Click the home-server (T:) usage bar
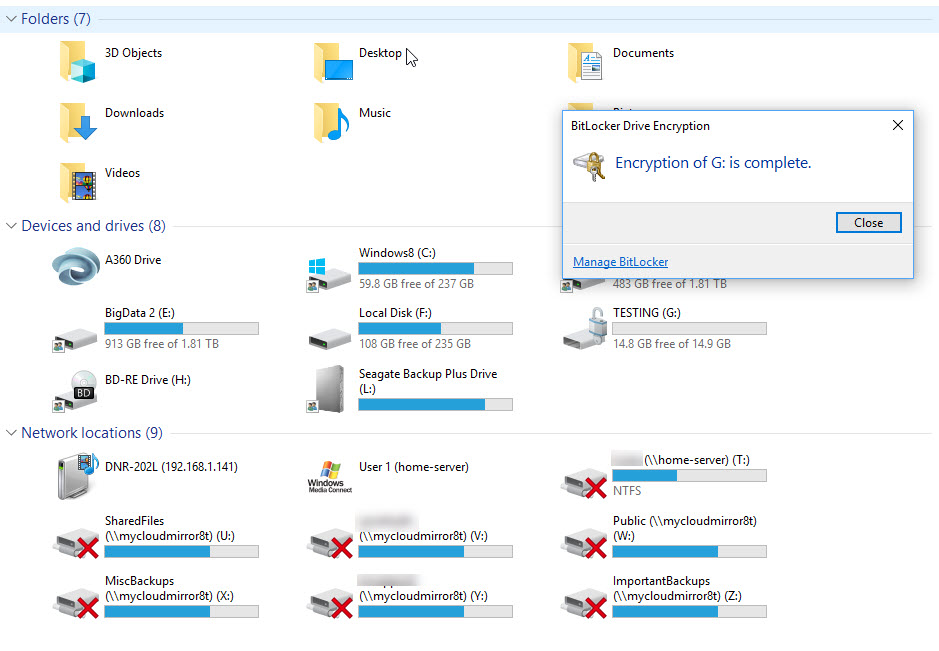This screenshot has width=939, height=651. [689, 476]
